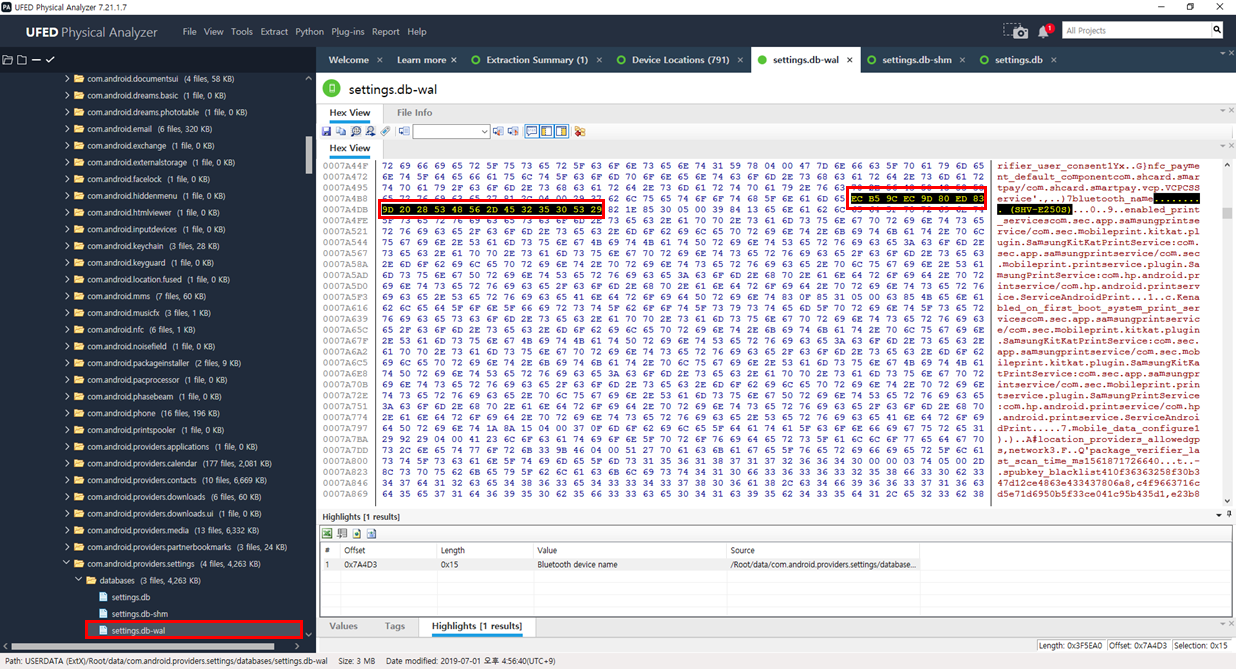
Task: Click the screenshot camera icon in title bar
Action: pyautogui.click(x=1016, y=31)
